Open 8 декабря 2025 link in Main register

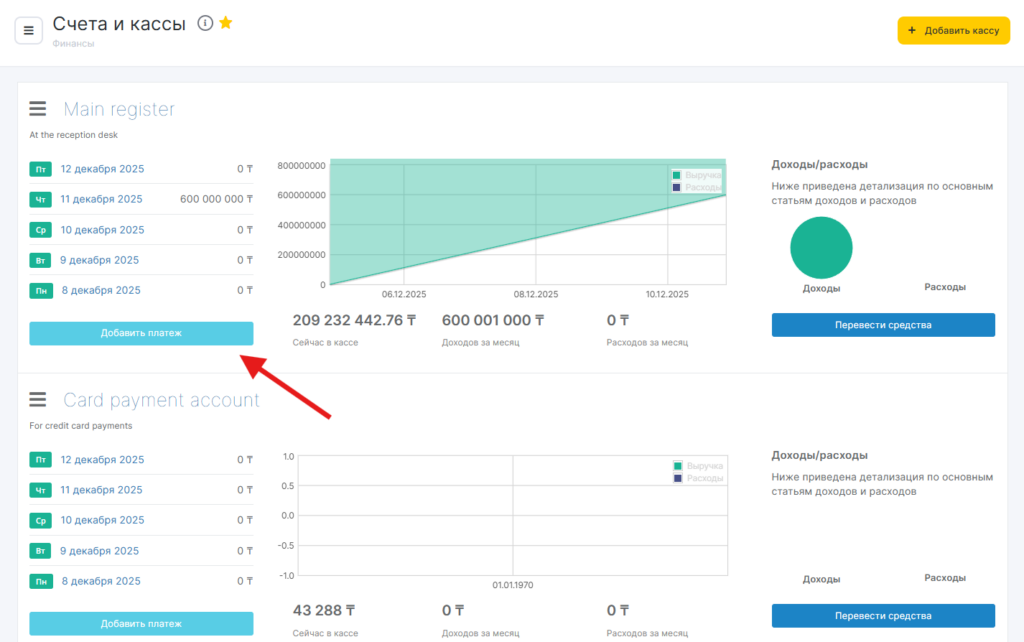100,290
